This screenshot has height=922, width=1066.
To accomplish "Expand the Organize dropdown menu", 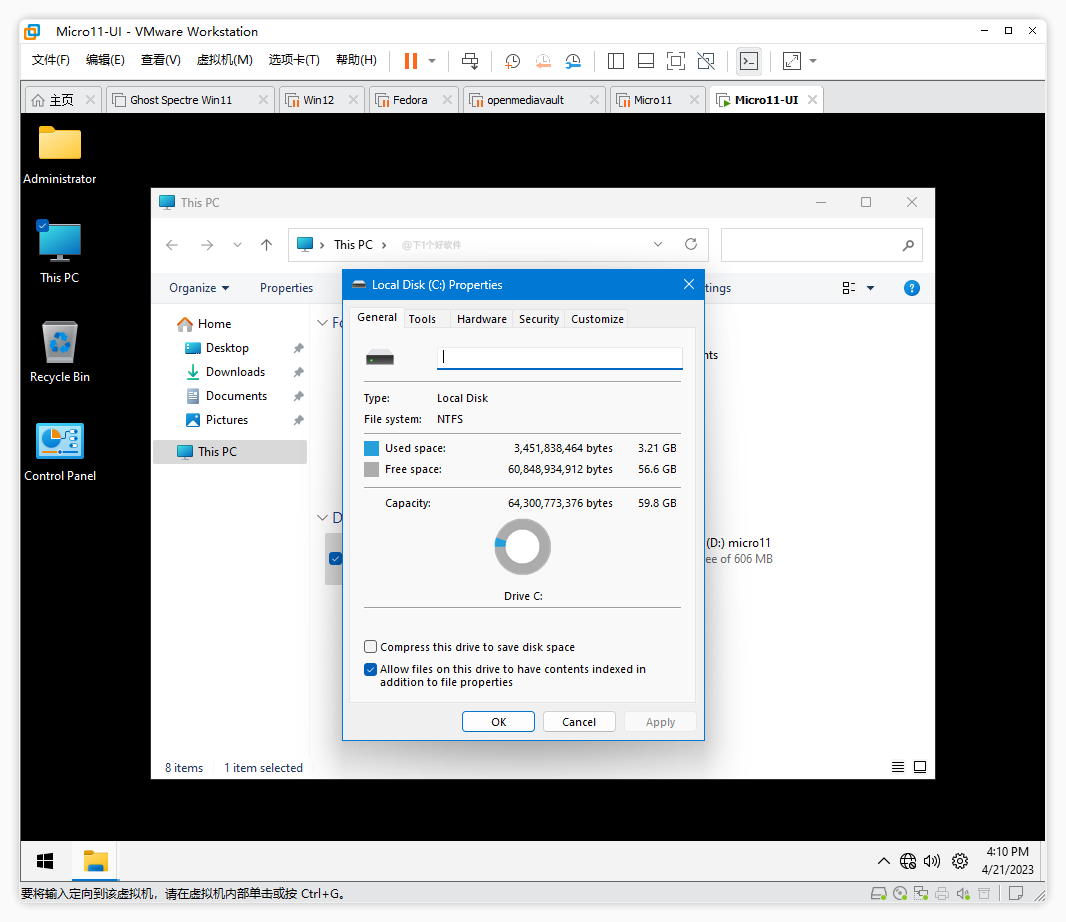I will 199,288.
